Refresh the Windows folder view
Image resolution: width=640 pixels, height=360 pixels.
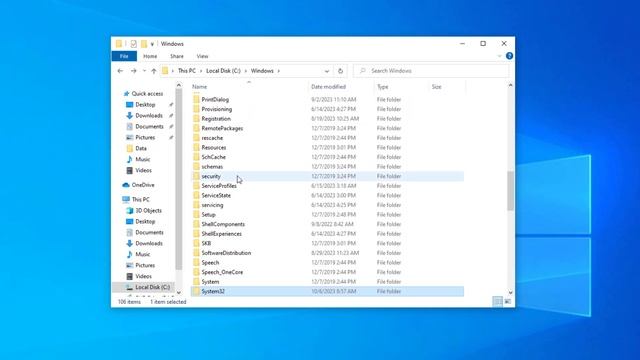340,71
